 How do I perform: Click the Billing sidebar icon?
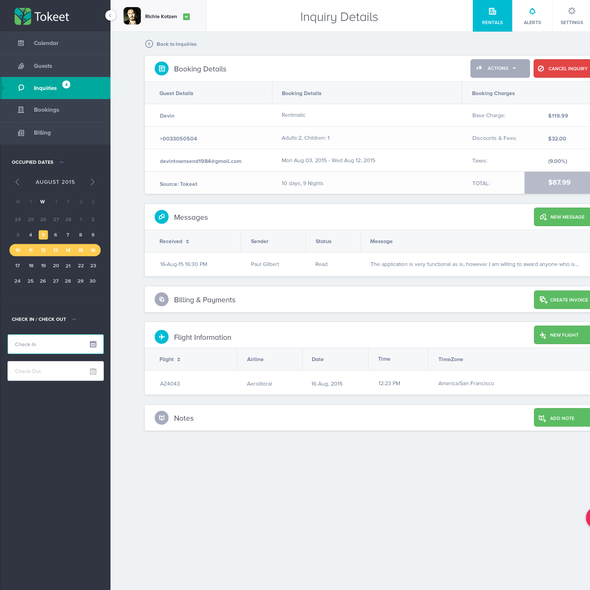(x=21, y=133)
